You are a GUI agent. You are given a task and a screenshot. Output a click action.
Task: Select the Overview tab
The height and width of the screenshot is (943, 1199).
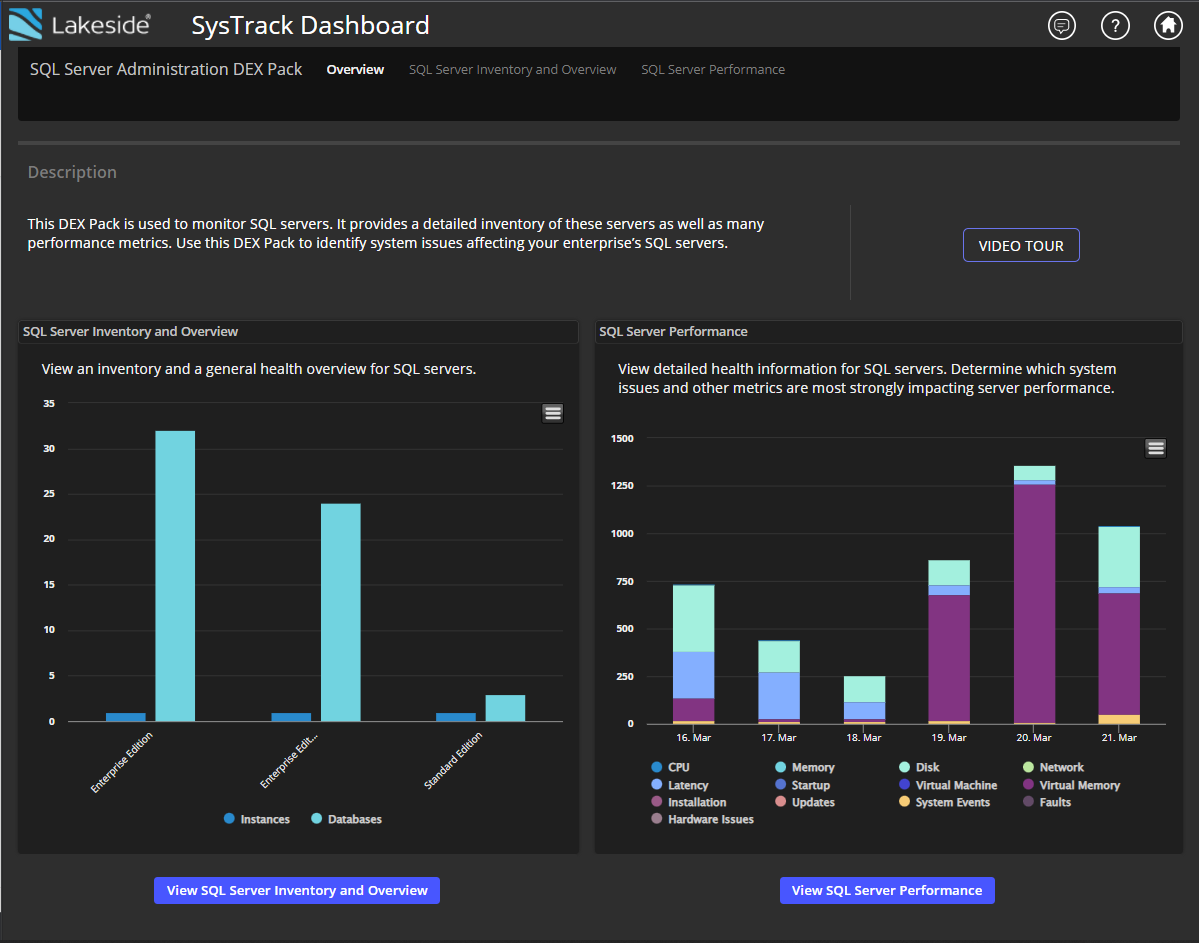[355, 69]
